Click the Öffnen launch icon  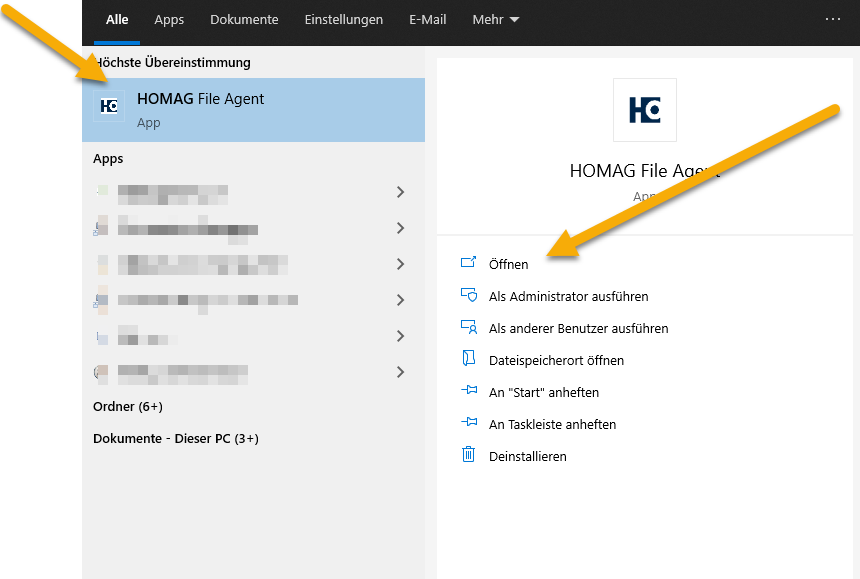click(x=468, y=264)
